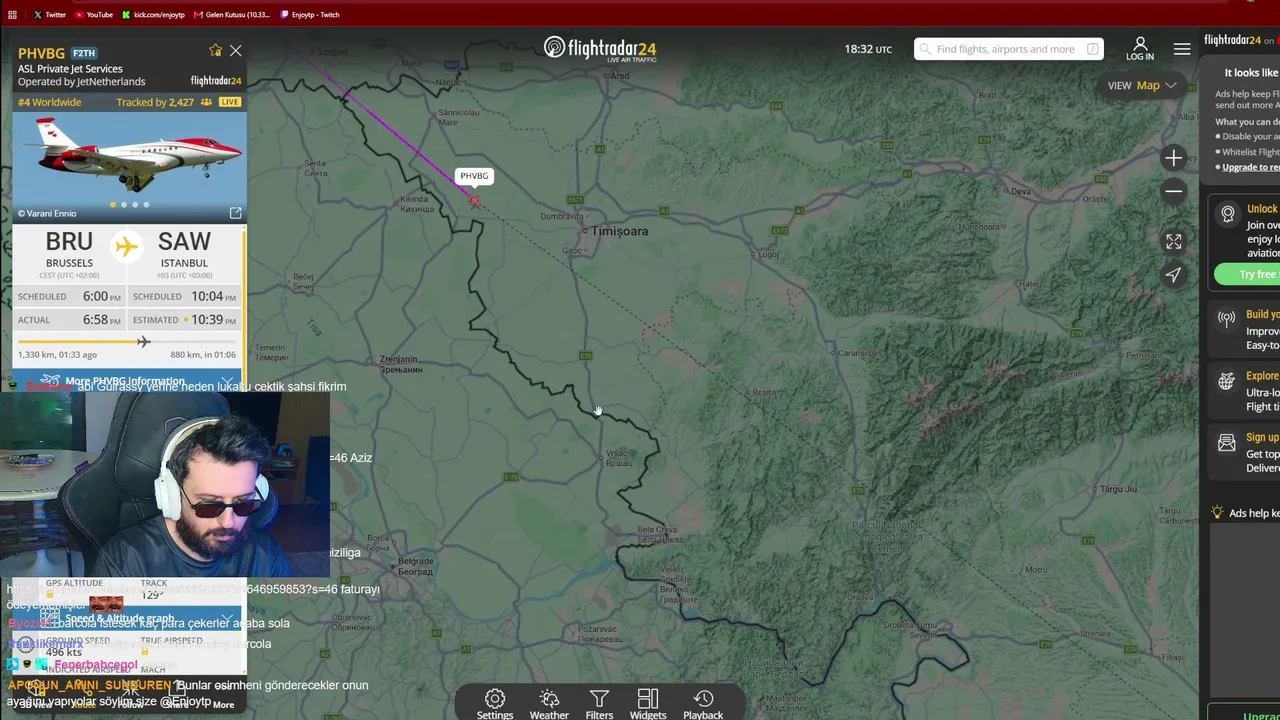Open the Filters panel

pyautogui.click(x=599, y=704)
